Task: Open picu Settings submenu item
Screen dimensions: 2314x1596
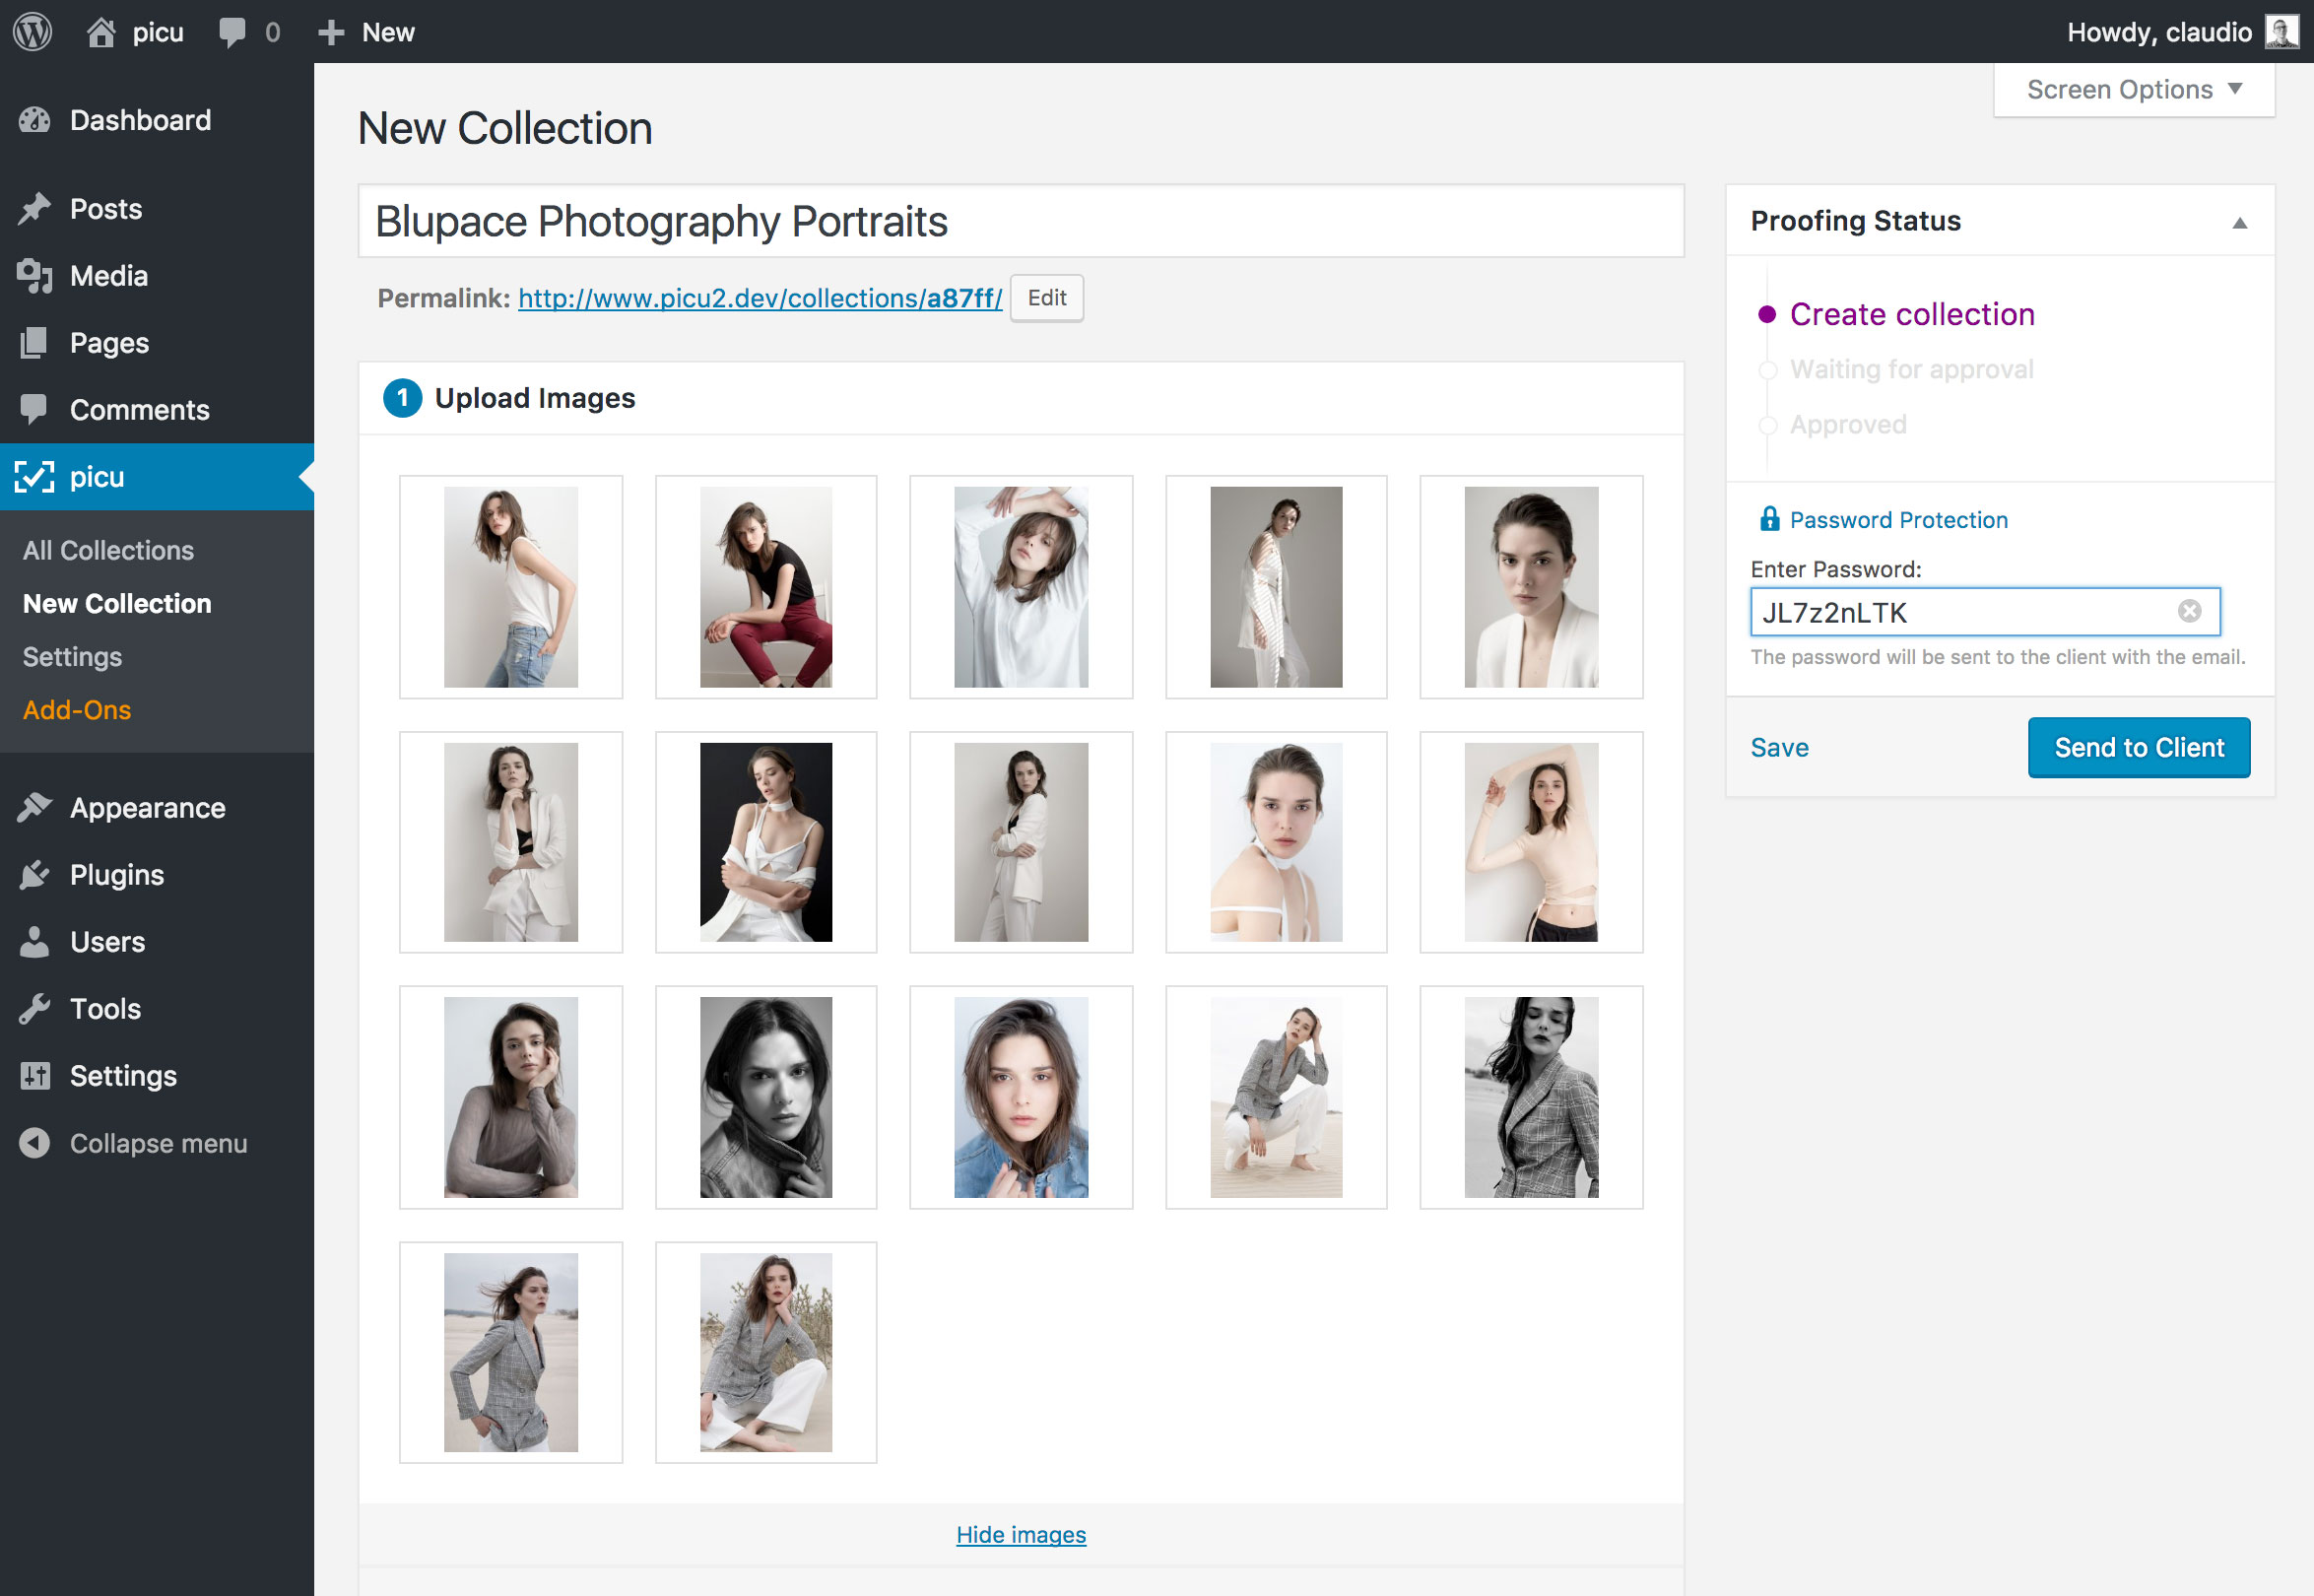Action: point(72,656)
